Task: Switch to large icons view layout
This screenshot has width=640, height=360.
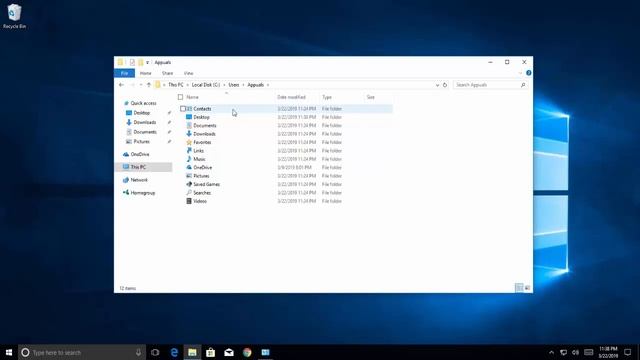Action: [527, 288]
